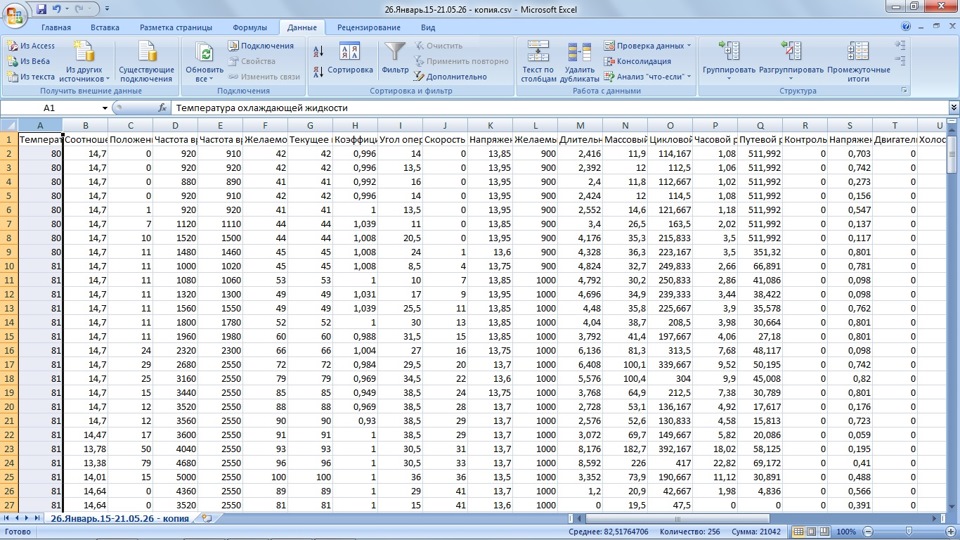Open the Сортировка dialog

click(350, 59)
